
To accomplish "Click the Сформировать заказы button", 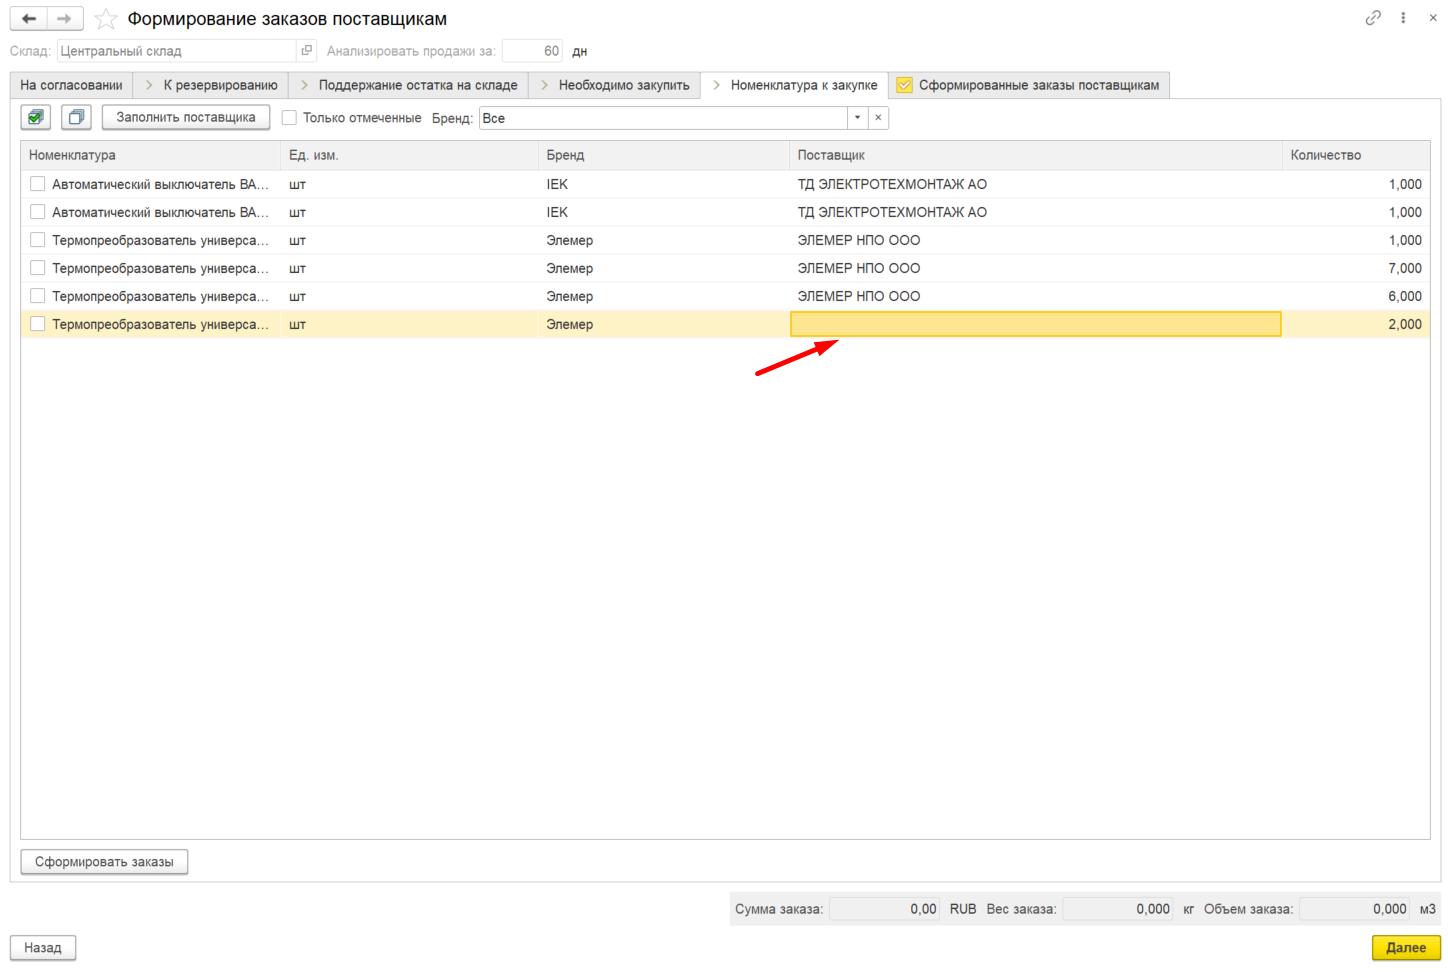I will click(x=104, y=862).
